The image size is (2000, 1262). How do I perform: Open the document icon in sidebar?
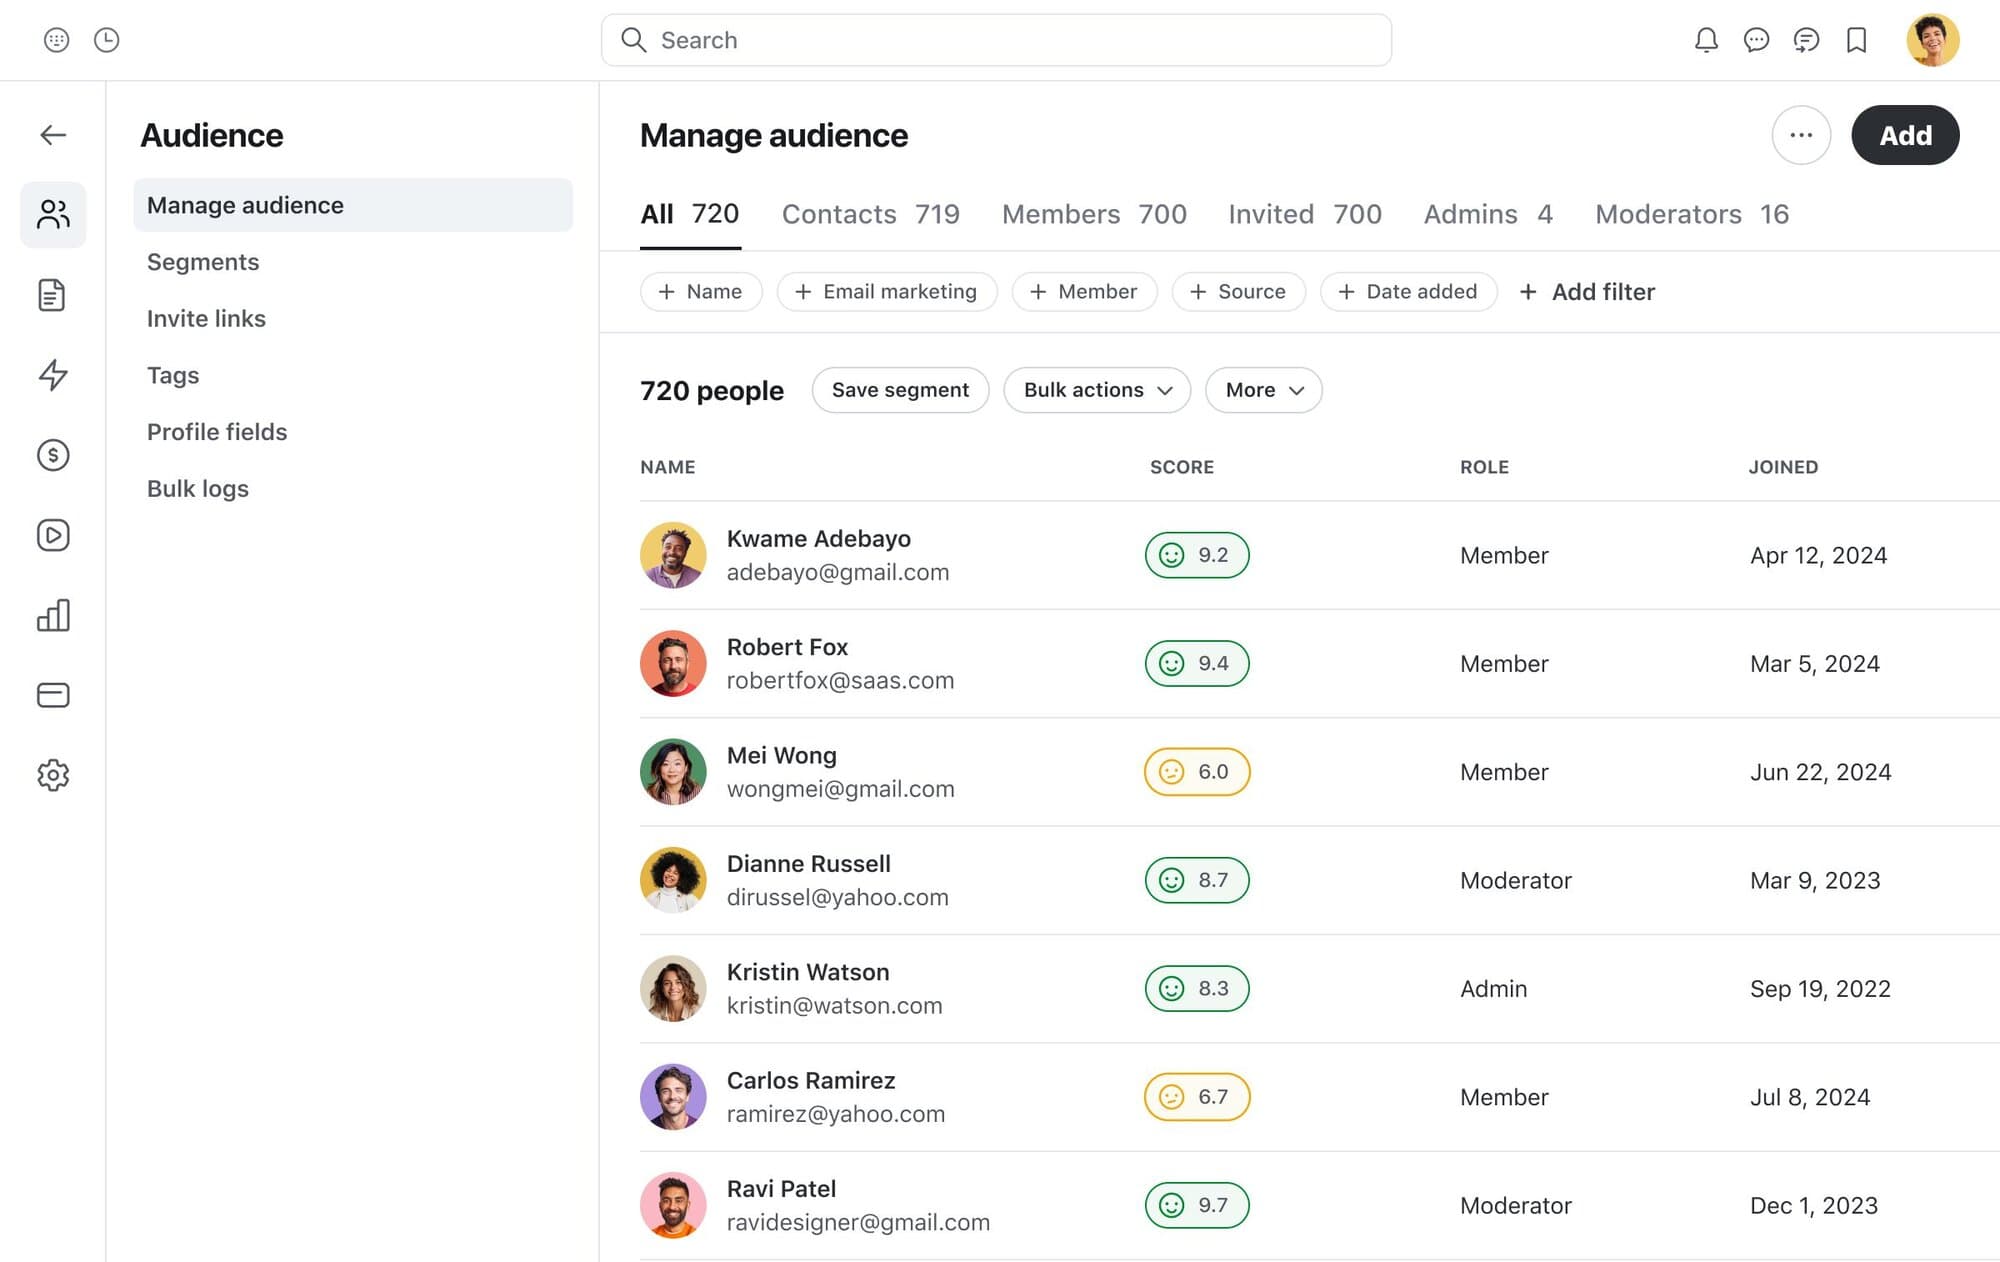click(52, 295)
